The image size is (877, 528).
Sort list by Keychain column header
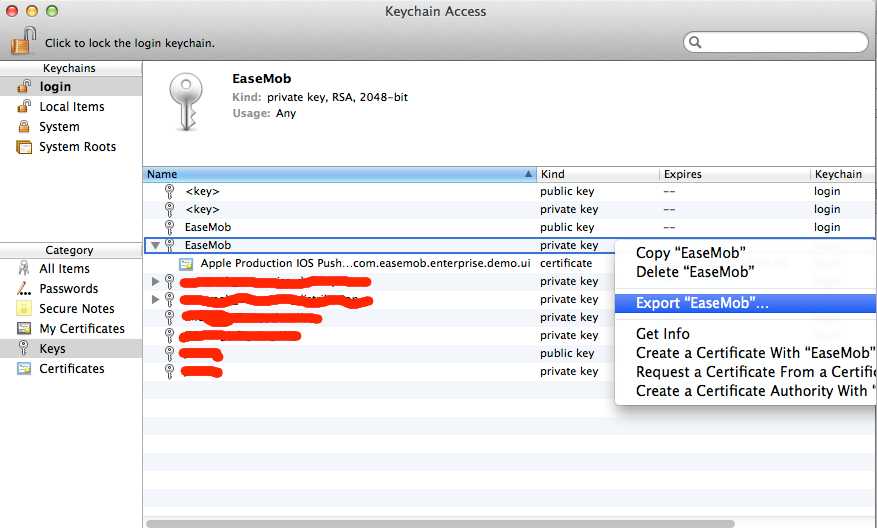coord(843,174)
